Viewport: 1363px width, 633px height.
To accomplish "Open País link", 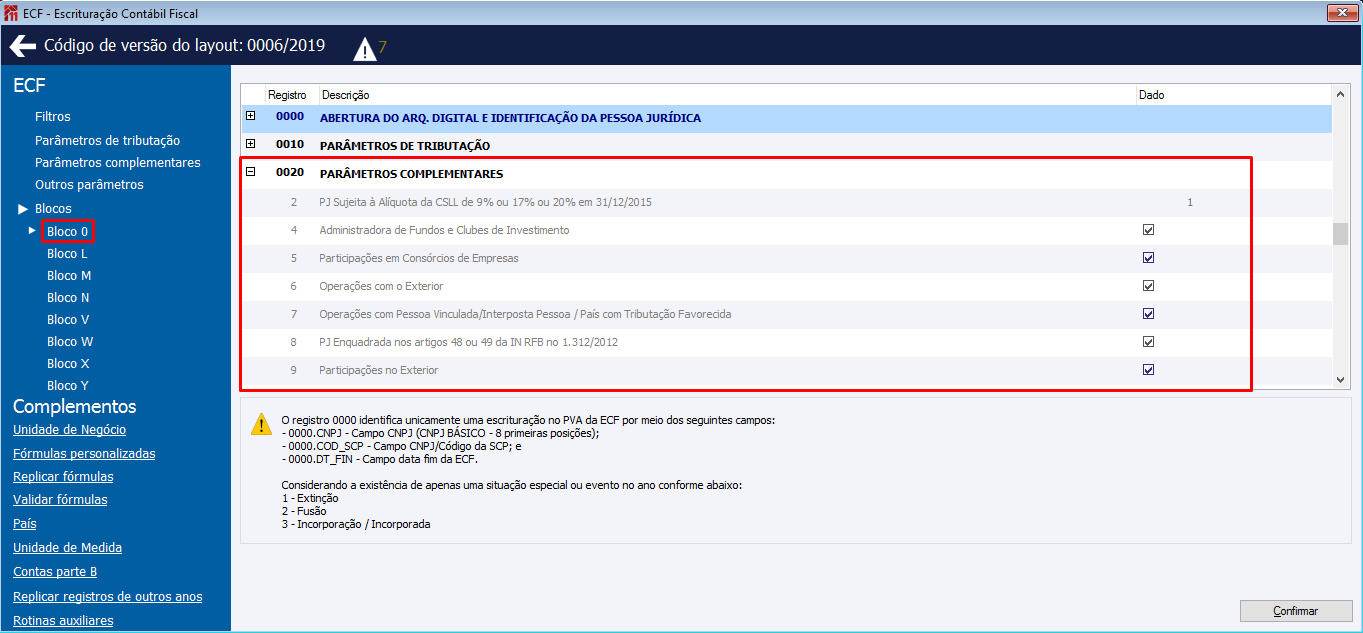I will point(25,524).
